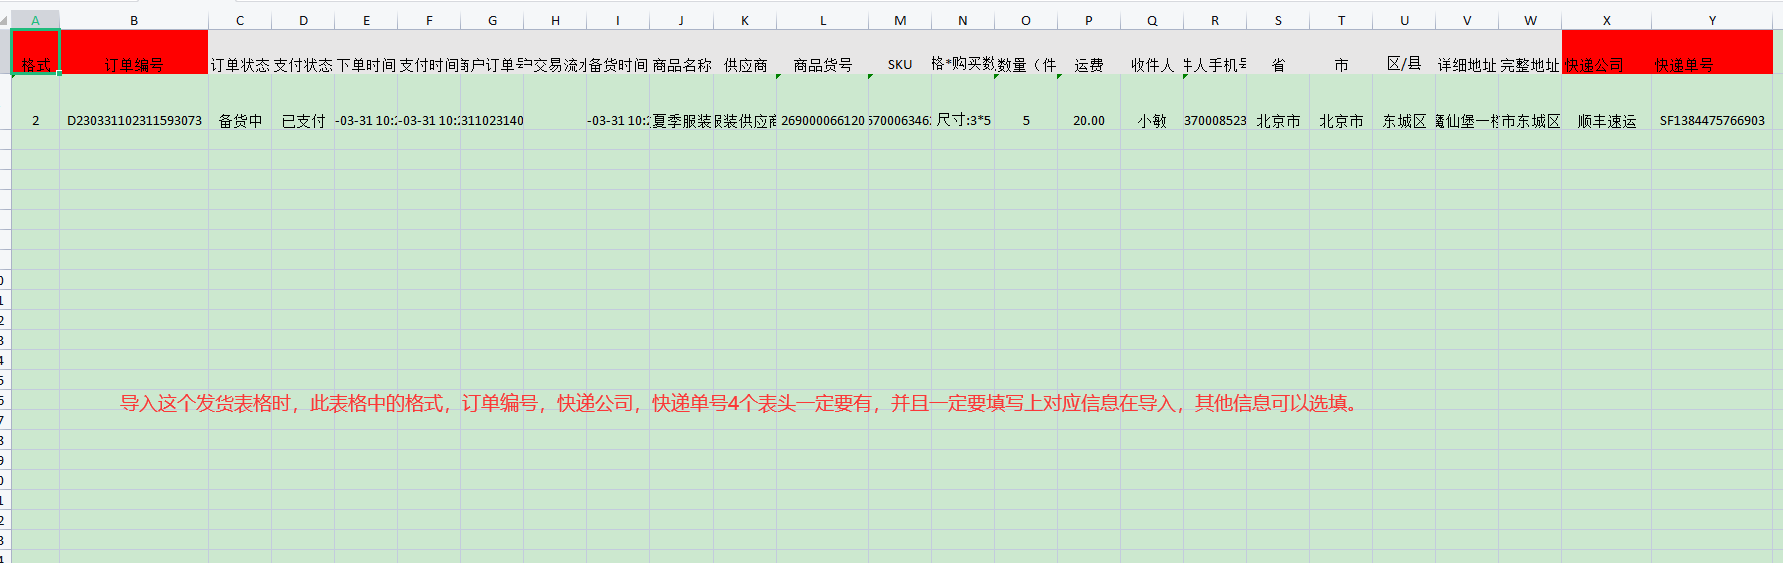Click the select-all corner triangle
1783x563 pixels.
(x=4, y=20)
